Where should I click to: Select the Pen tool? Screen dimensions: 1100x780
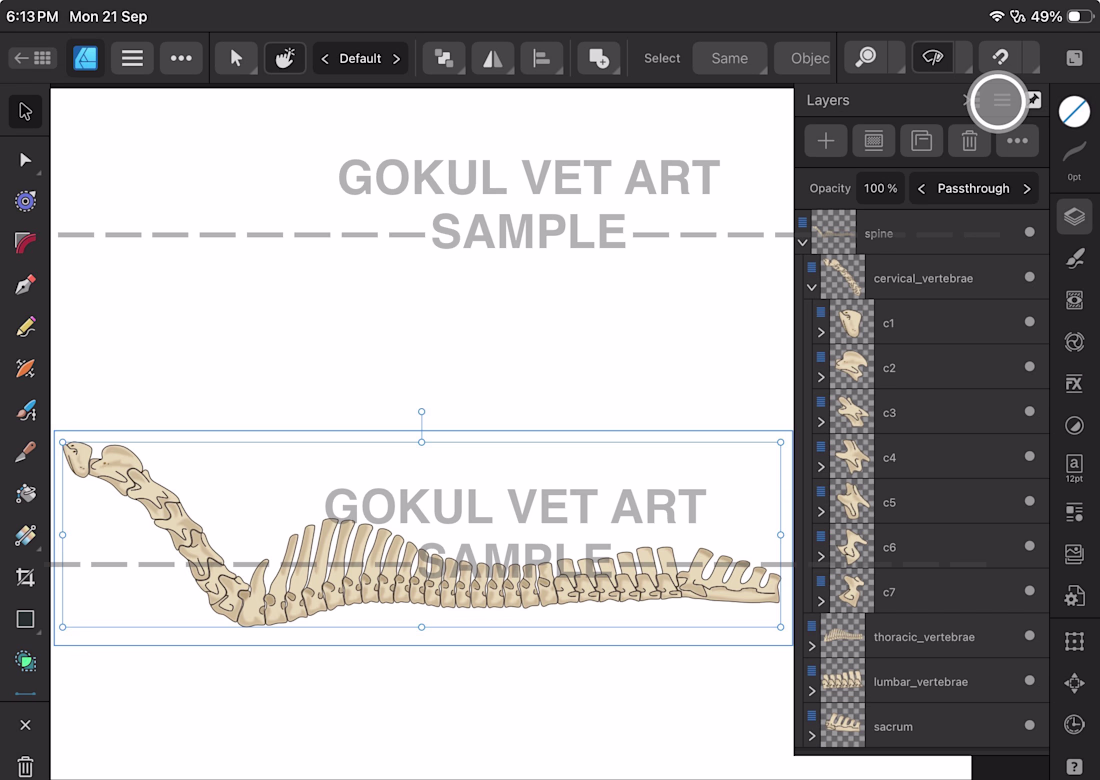25,285
